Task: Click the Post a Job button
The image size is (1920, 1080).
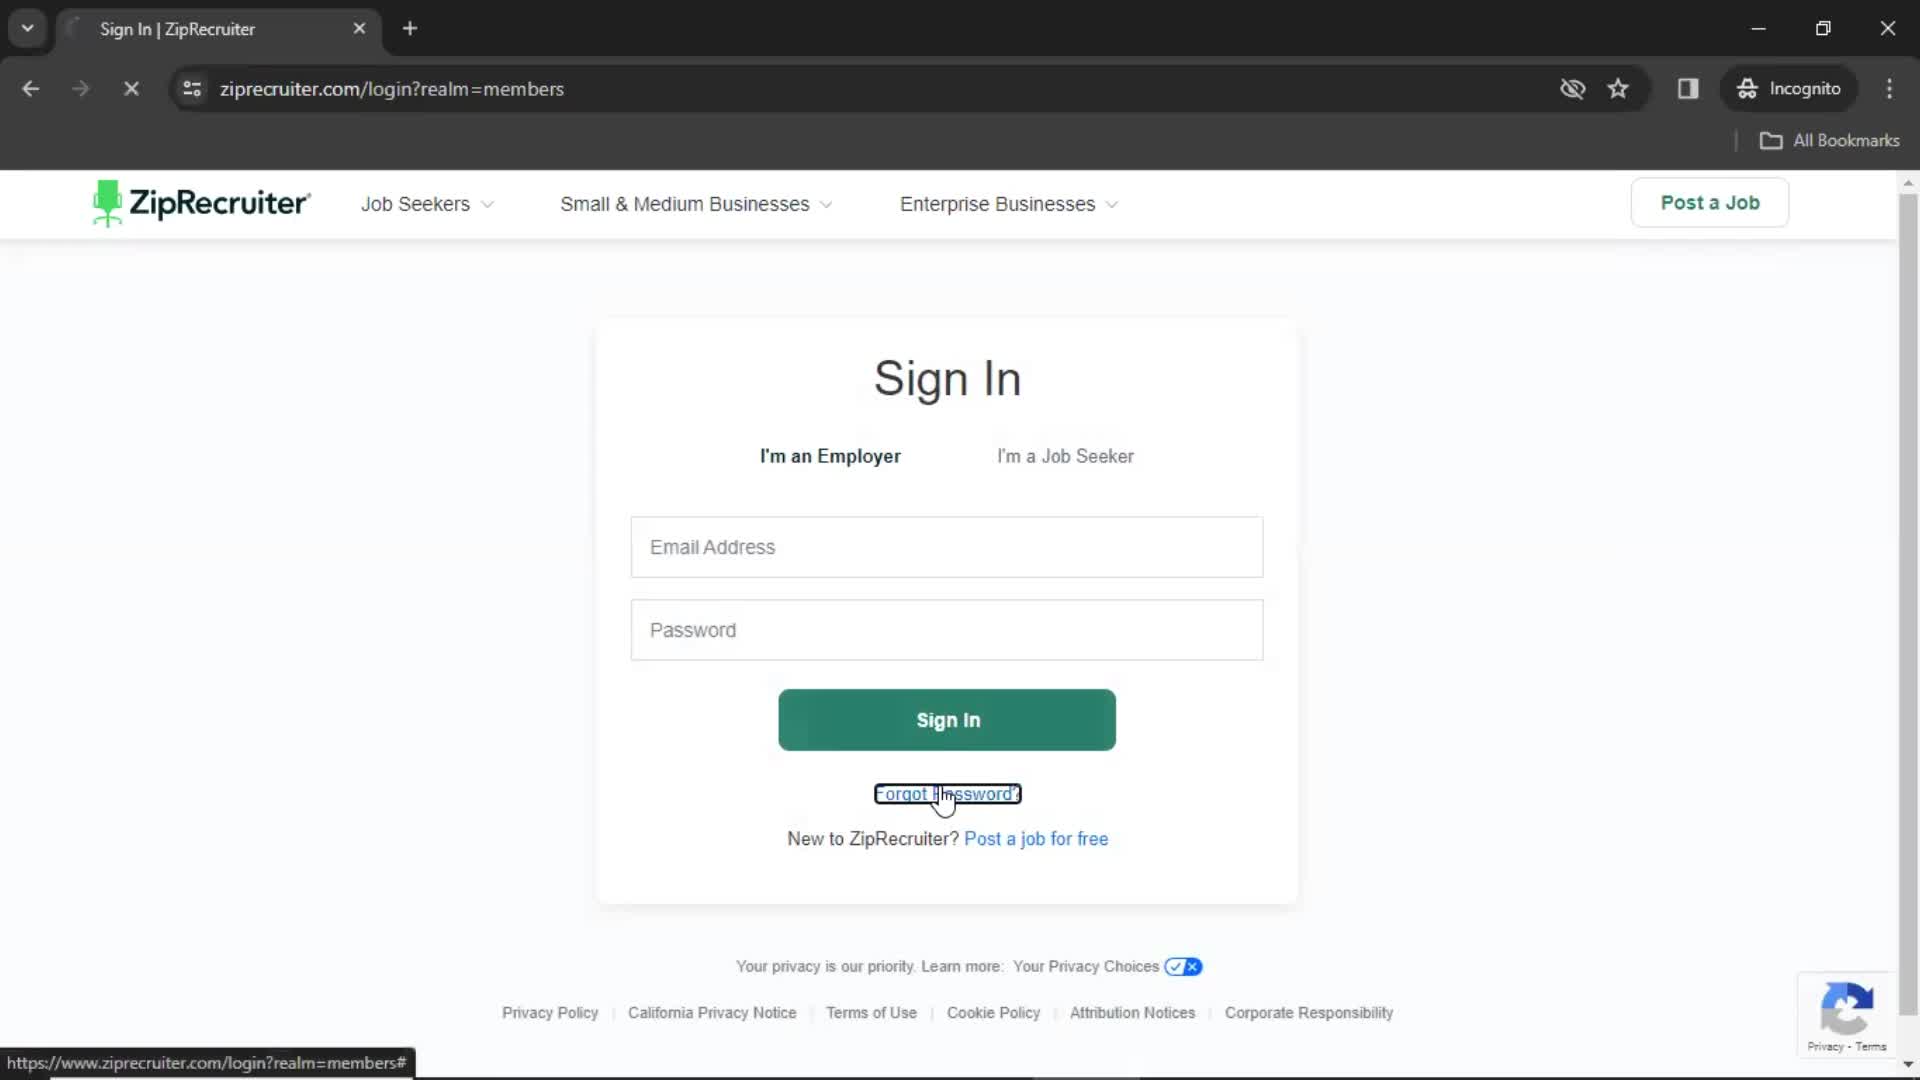Action: pyautogui.click(x=1710, y=203)
